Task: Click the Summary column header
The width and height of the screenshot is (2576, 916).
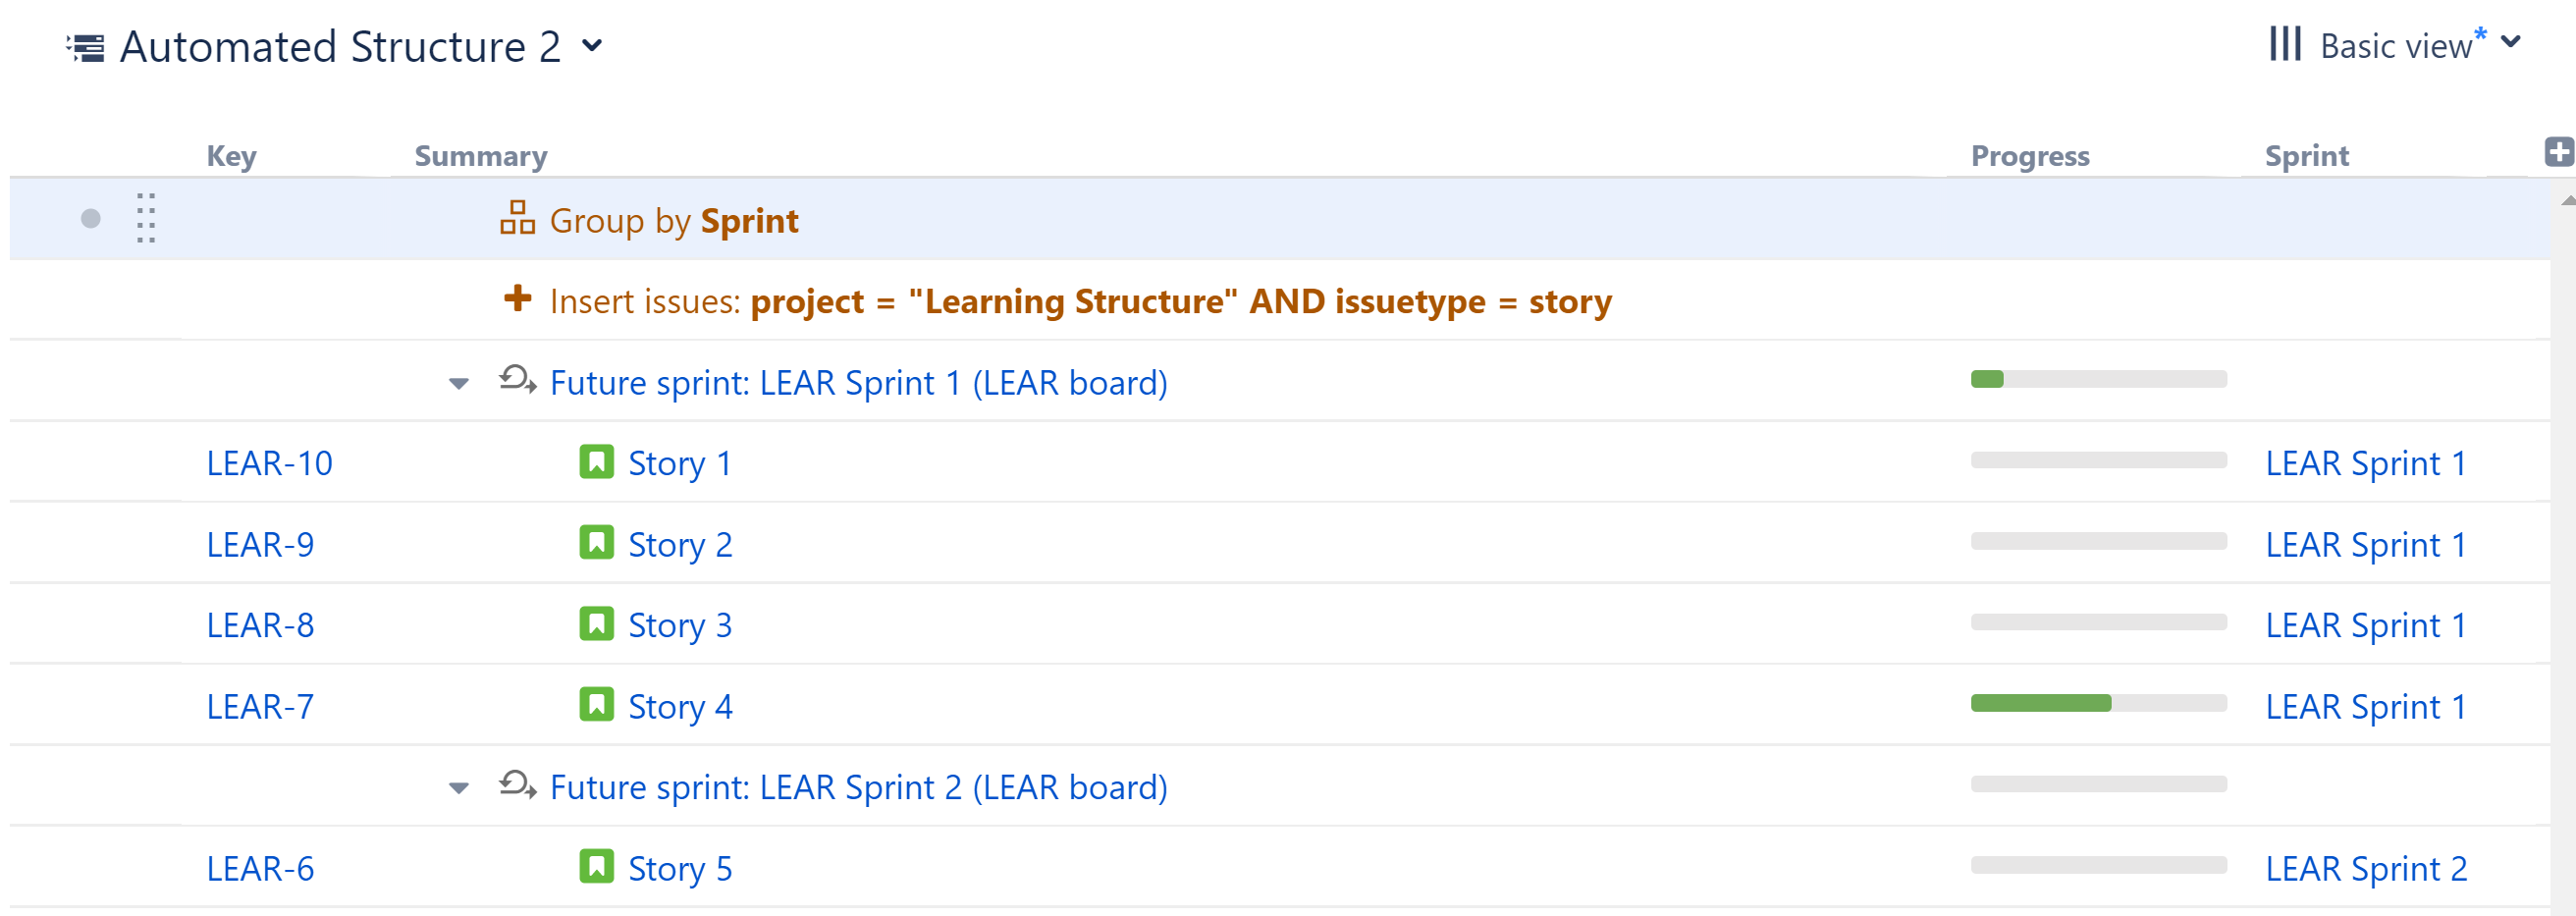Action: [x=480, y=155]
